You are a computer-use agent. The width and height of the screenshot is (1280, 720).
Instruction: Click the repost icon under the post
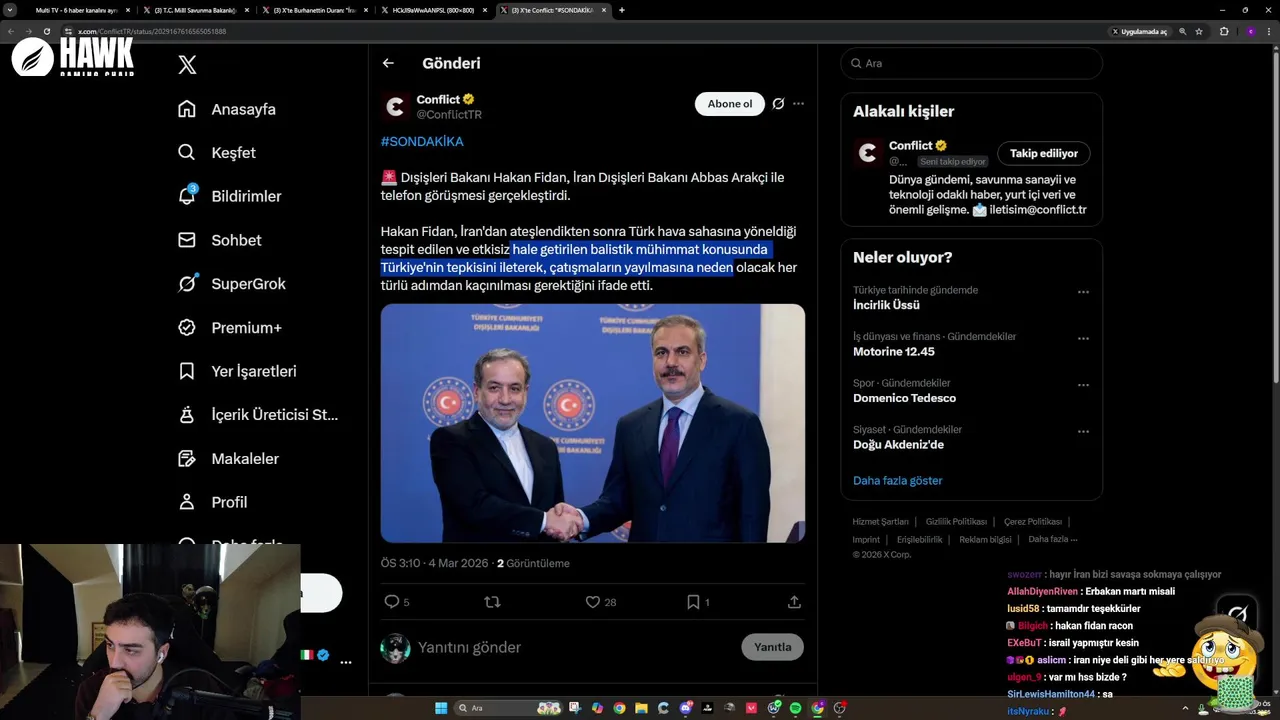pos(492,602)
